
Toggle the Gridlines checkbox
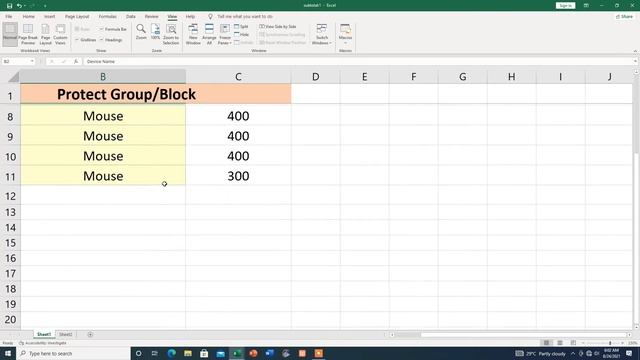[x=86, y=40]
